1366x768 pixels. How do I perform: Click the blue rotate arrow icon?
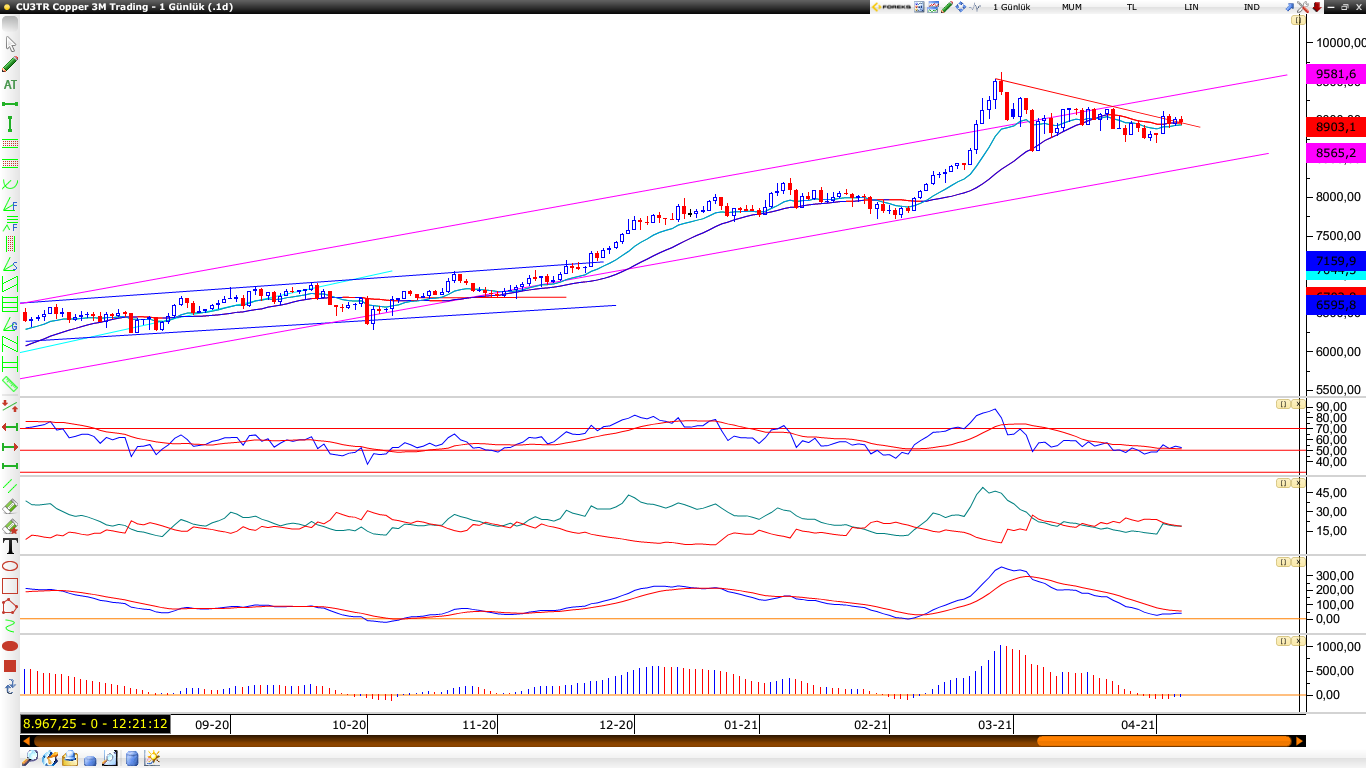[11, 687]
